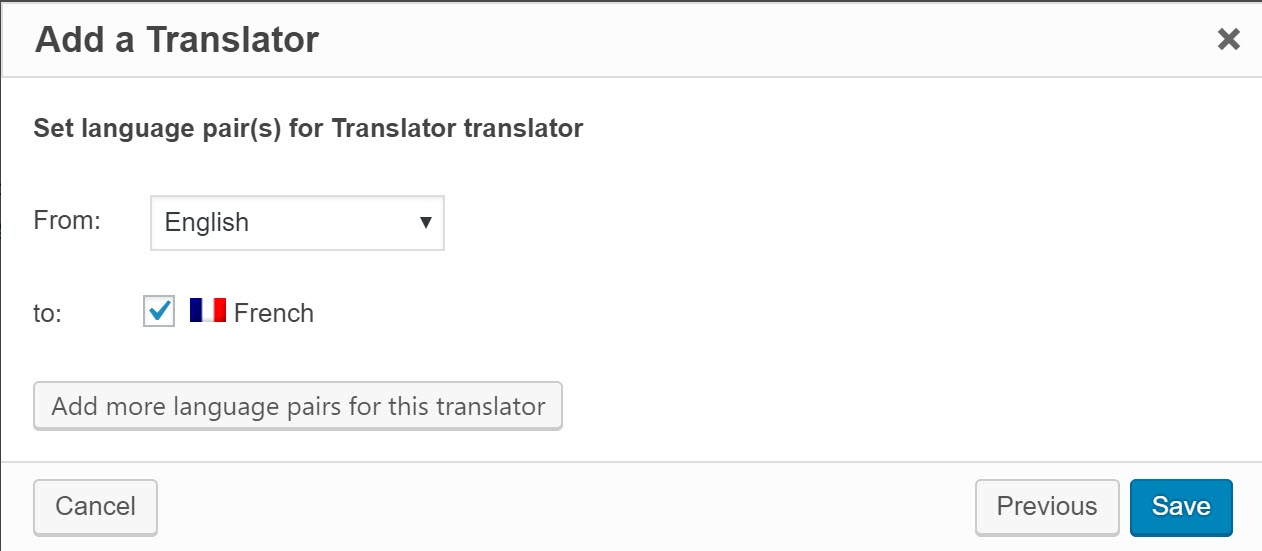Go back with the Previous button
The image size is (1262, 551).
click(x=1046, y=507)
